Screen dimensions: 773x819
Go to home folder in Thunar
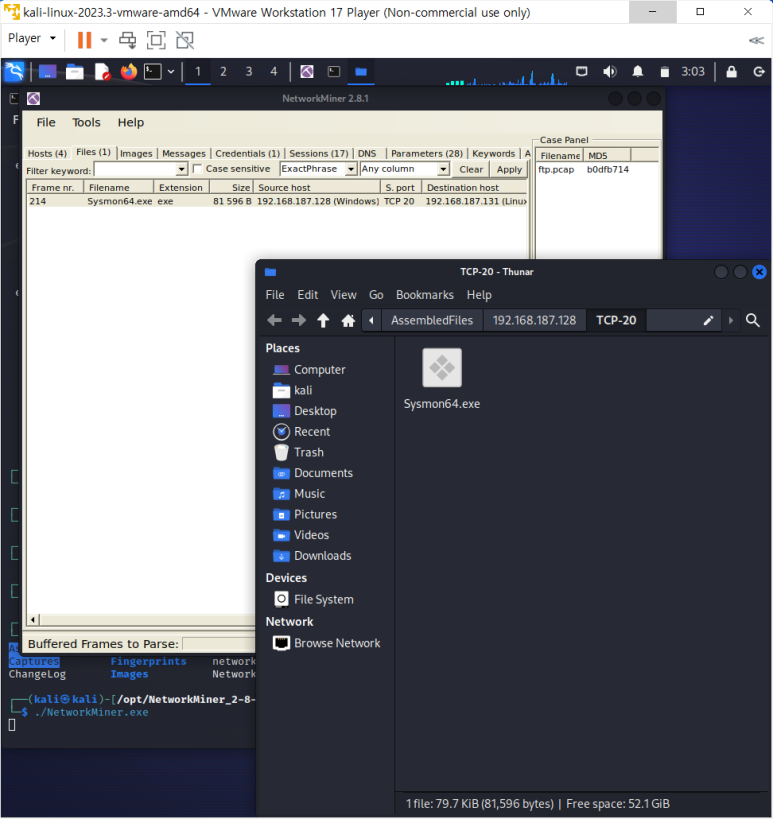click(x=348, y=320)
